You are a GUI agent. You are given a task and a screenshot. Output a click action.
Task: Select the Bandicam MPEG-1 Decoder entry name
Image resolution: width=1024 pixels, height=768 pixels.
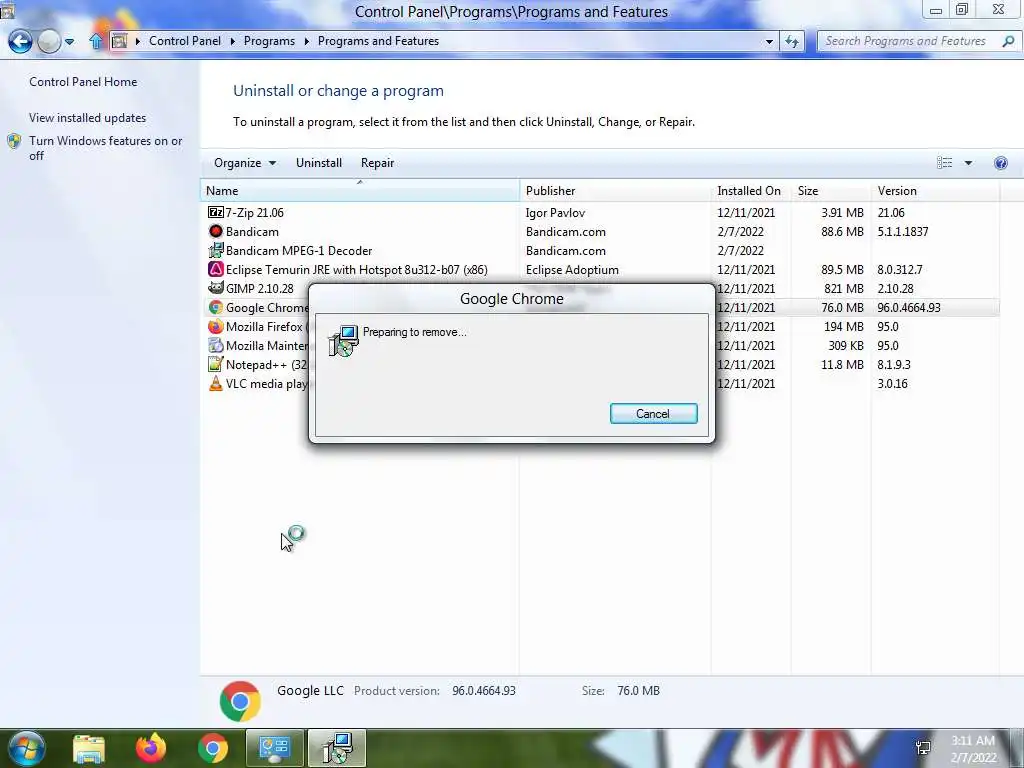[299, 250]
